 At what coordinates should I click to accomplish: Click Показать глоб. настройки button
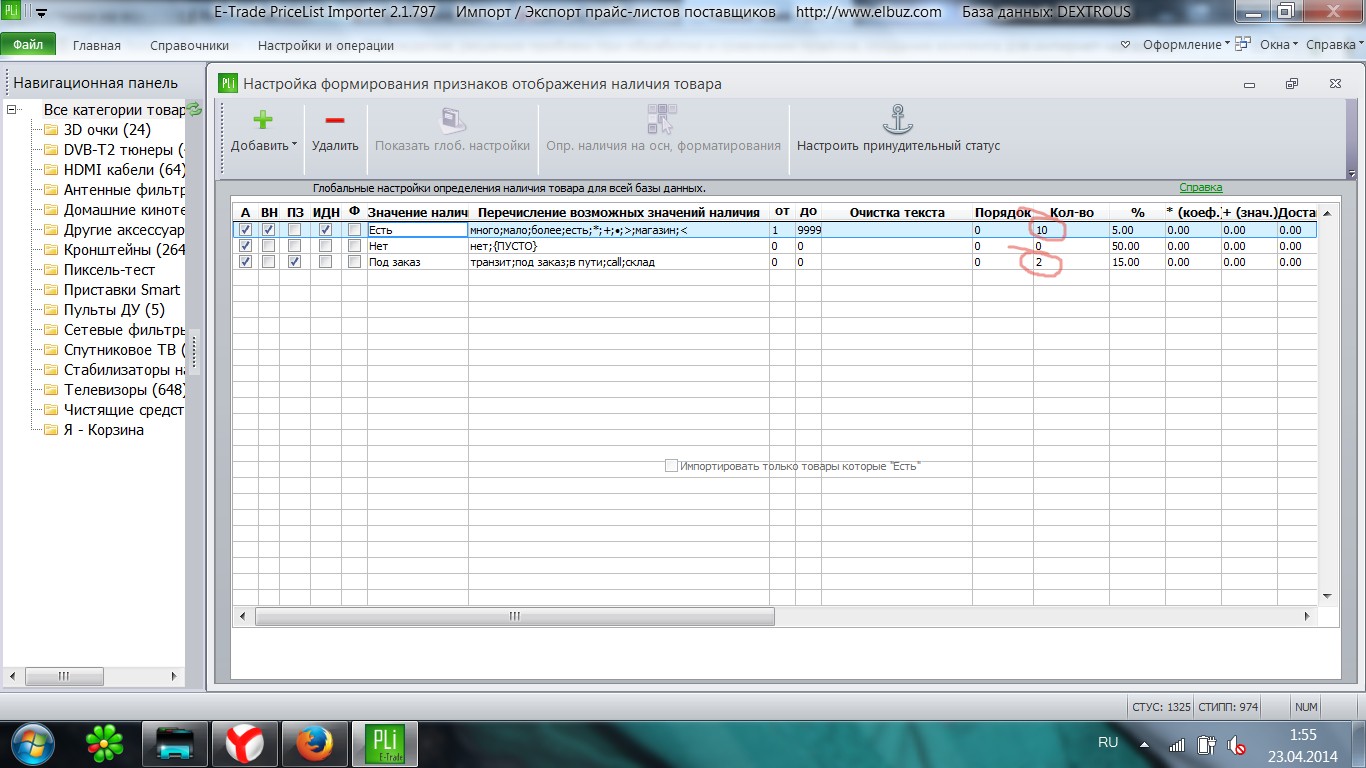coord(452,128)
